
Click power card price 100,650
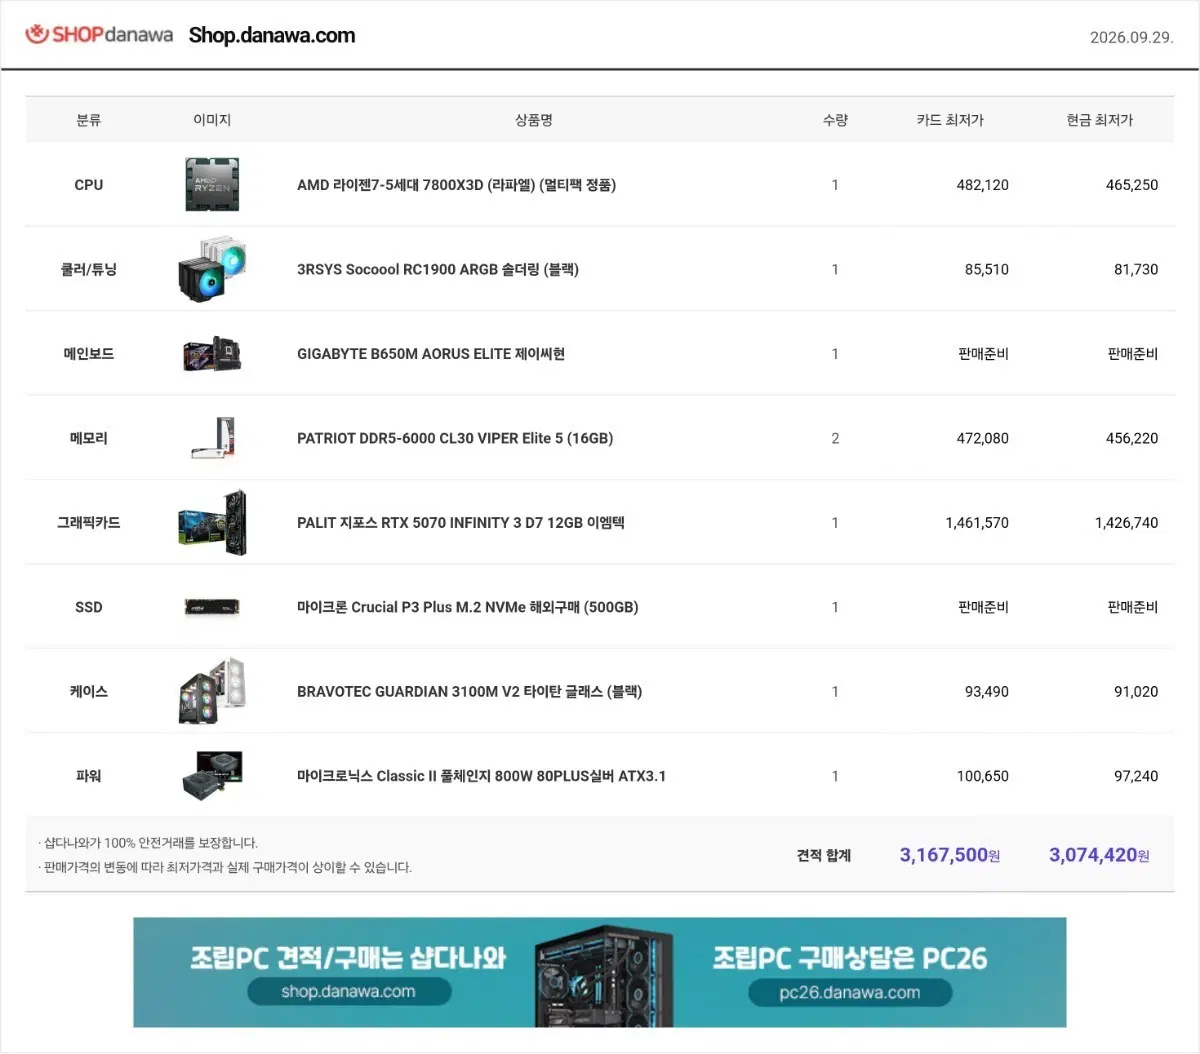tap(982, 776)
